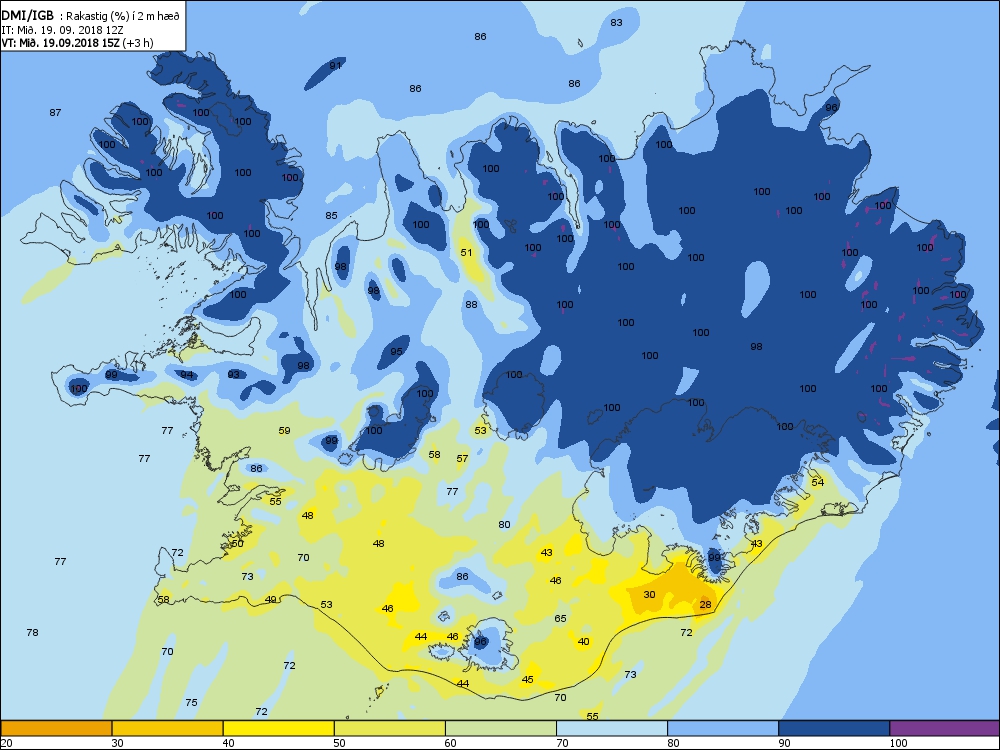This screenshot has width=1000, height=750.
Task: Click the 60–70% pale green legend swatch
Action: pos(501,728)
